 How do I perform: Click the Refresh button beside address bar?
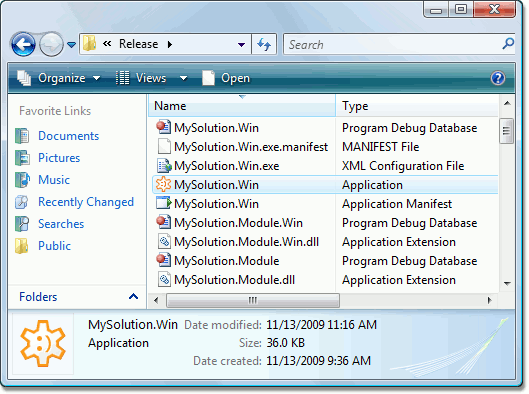(x=264, y=44)
